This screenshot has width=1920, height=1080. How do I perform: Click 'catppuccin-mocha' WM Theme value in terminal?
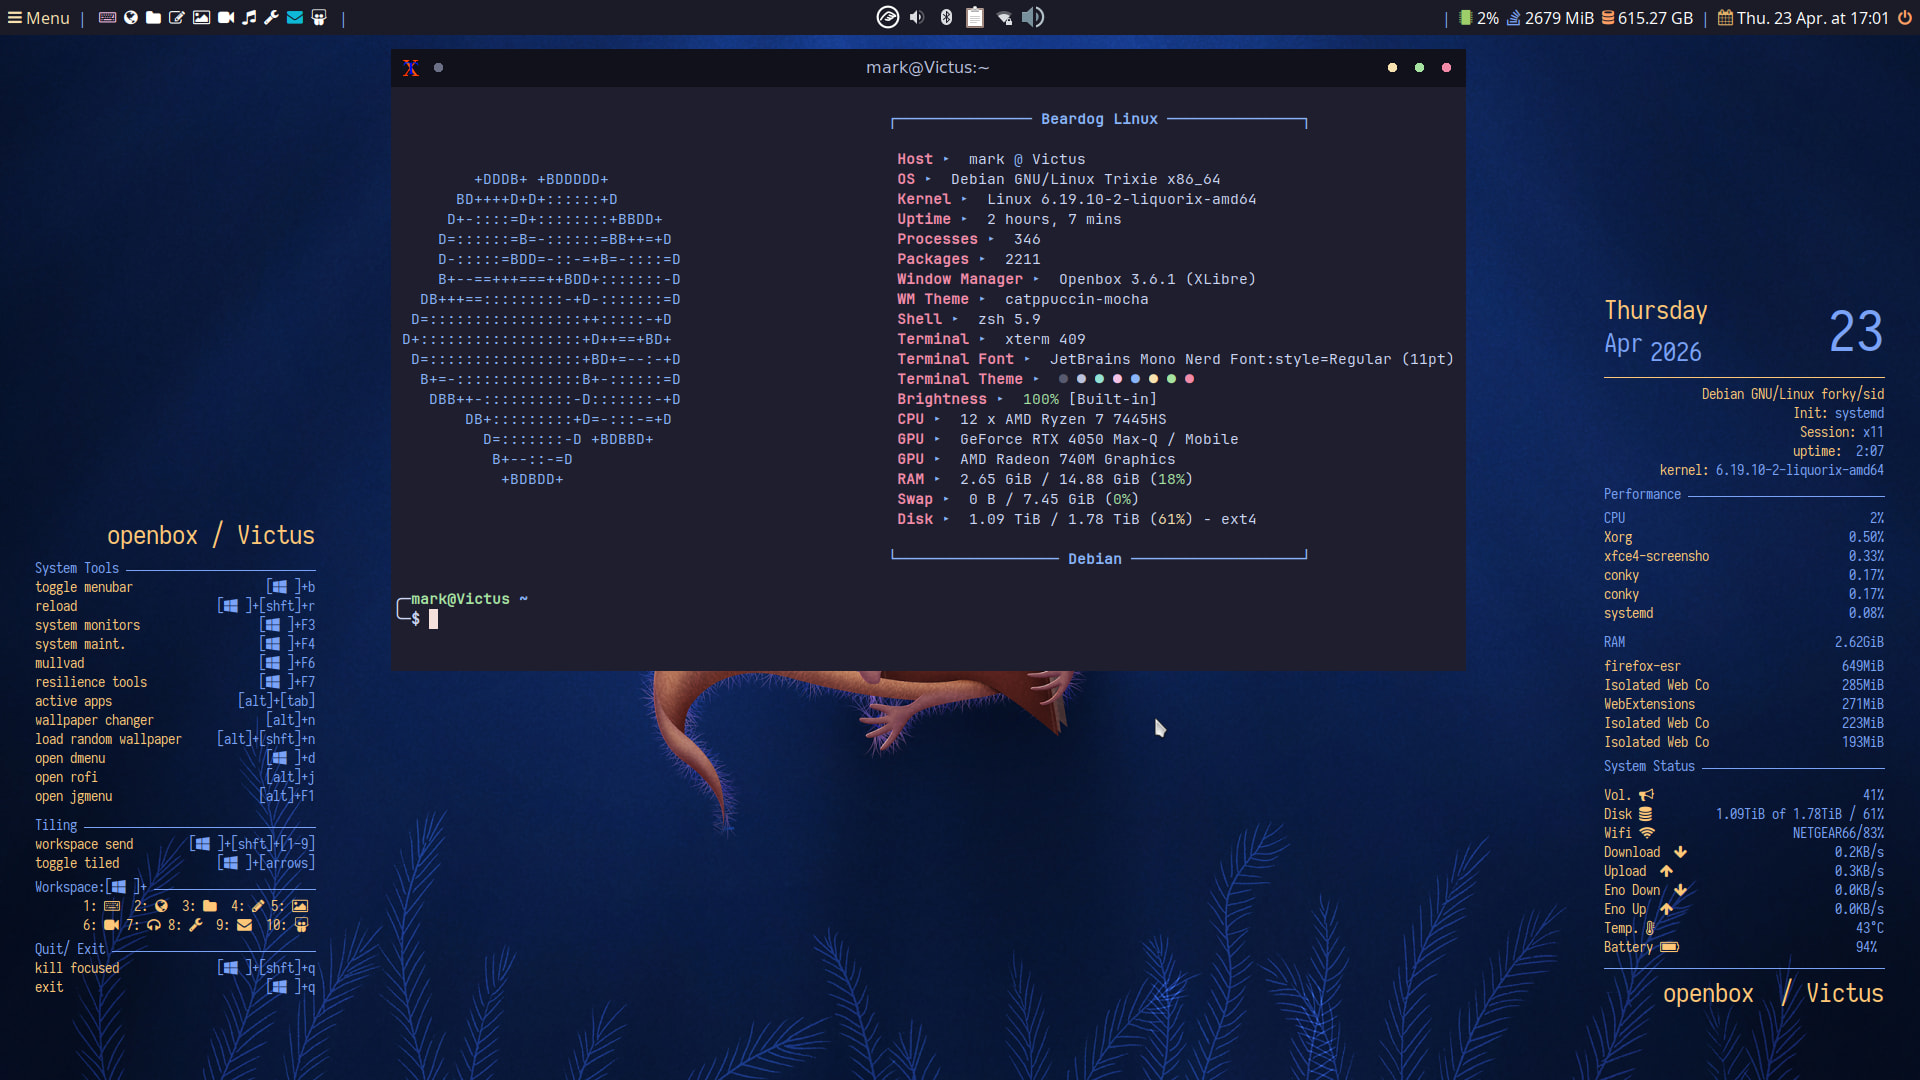(x=1076, y=299)
